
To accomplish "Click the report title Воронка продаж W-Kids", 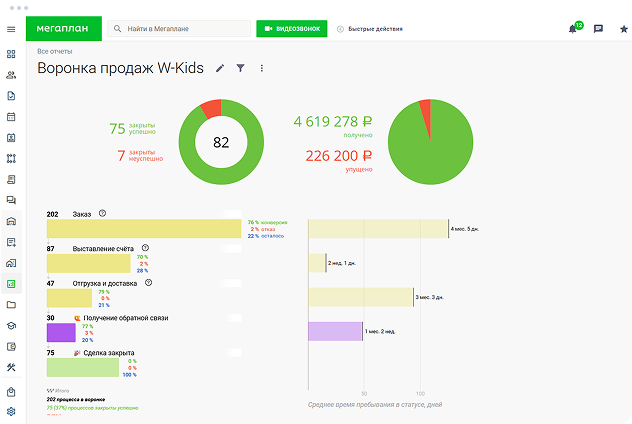I will (121, 68).
